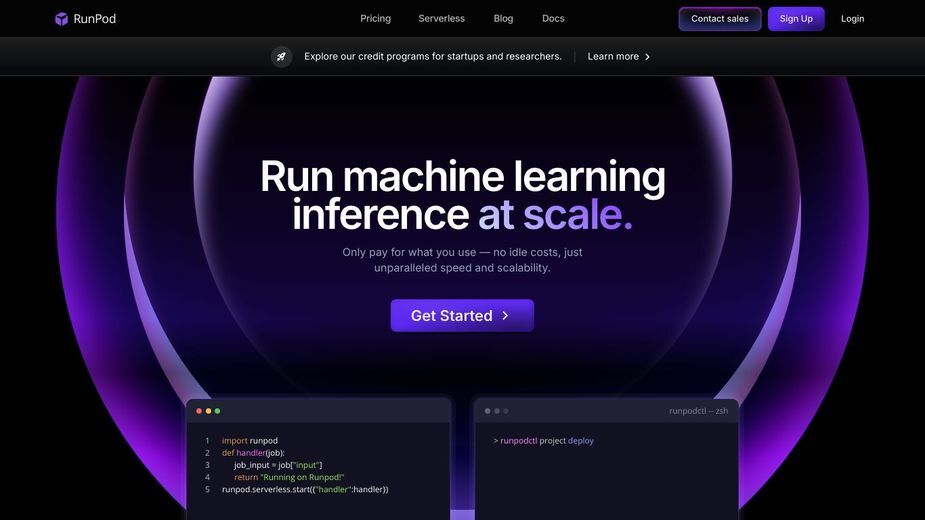Image resolution: width=925 pixels, height=520 pixels.
Task: Click the rocket icon in the announcement bar
Action: coord(281,57)
